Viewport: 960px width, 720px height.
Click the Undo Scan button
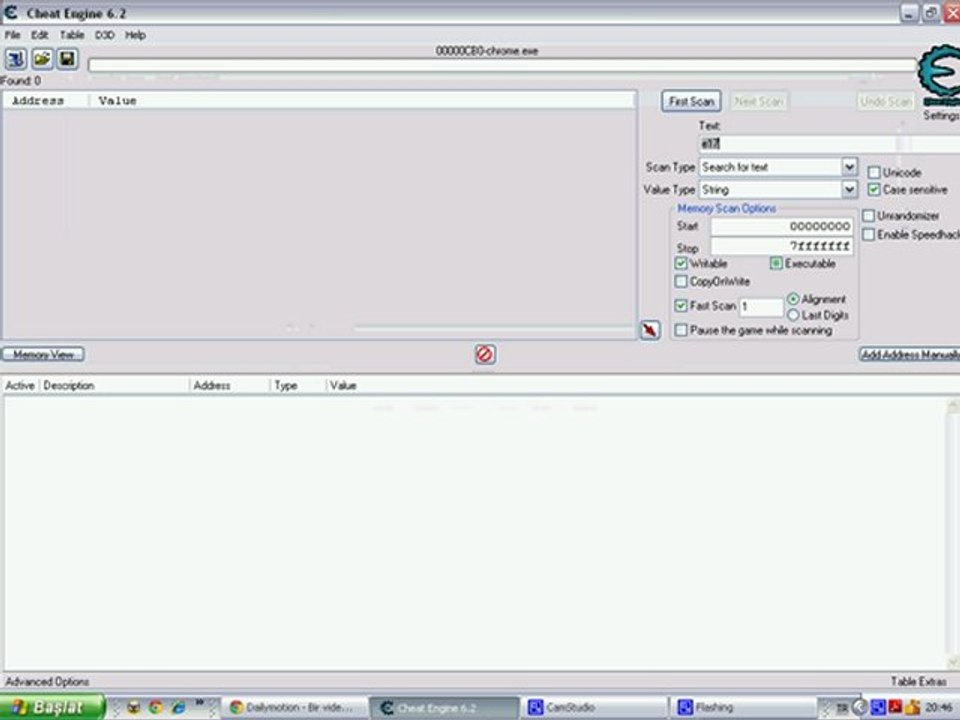click(886, 102)
